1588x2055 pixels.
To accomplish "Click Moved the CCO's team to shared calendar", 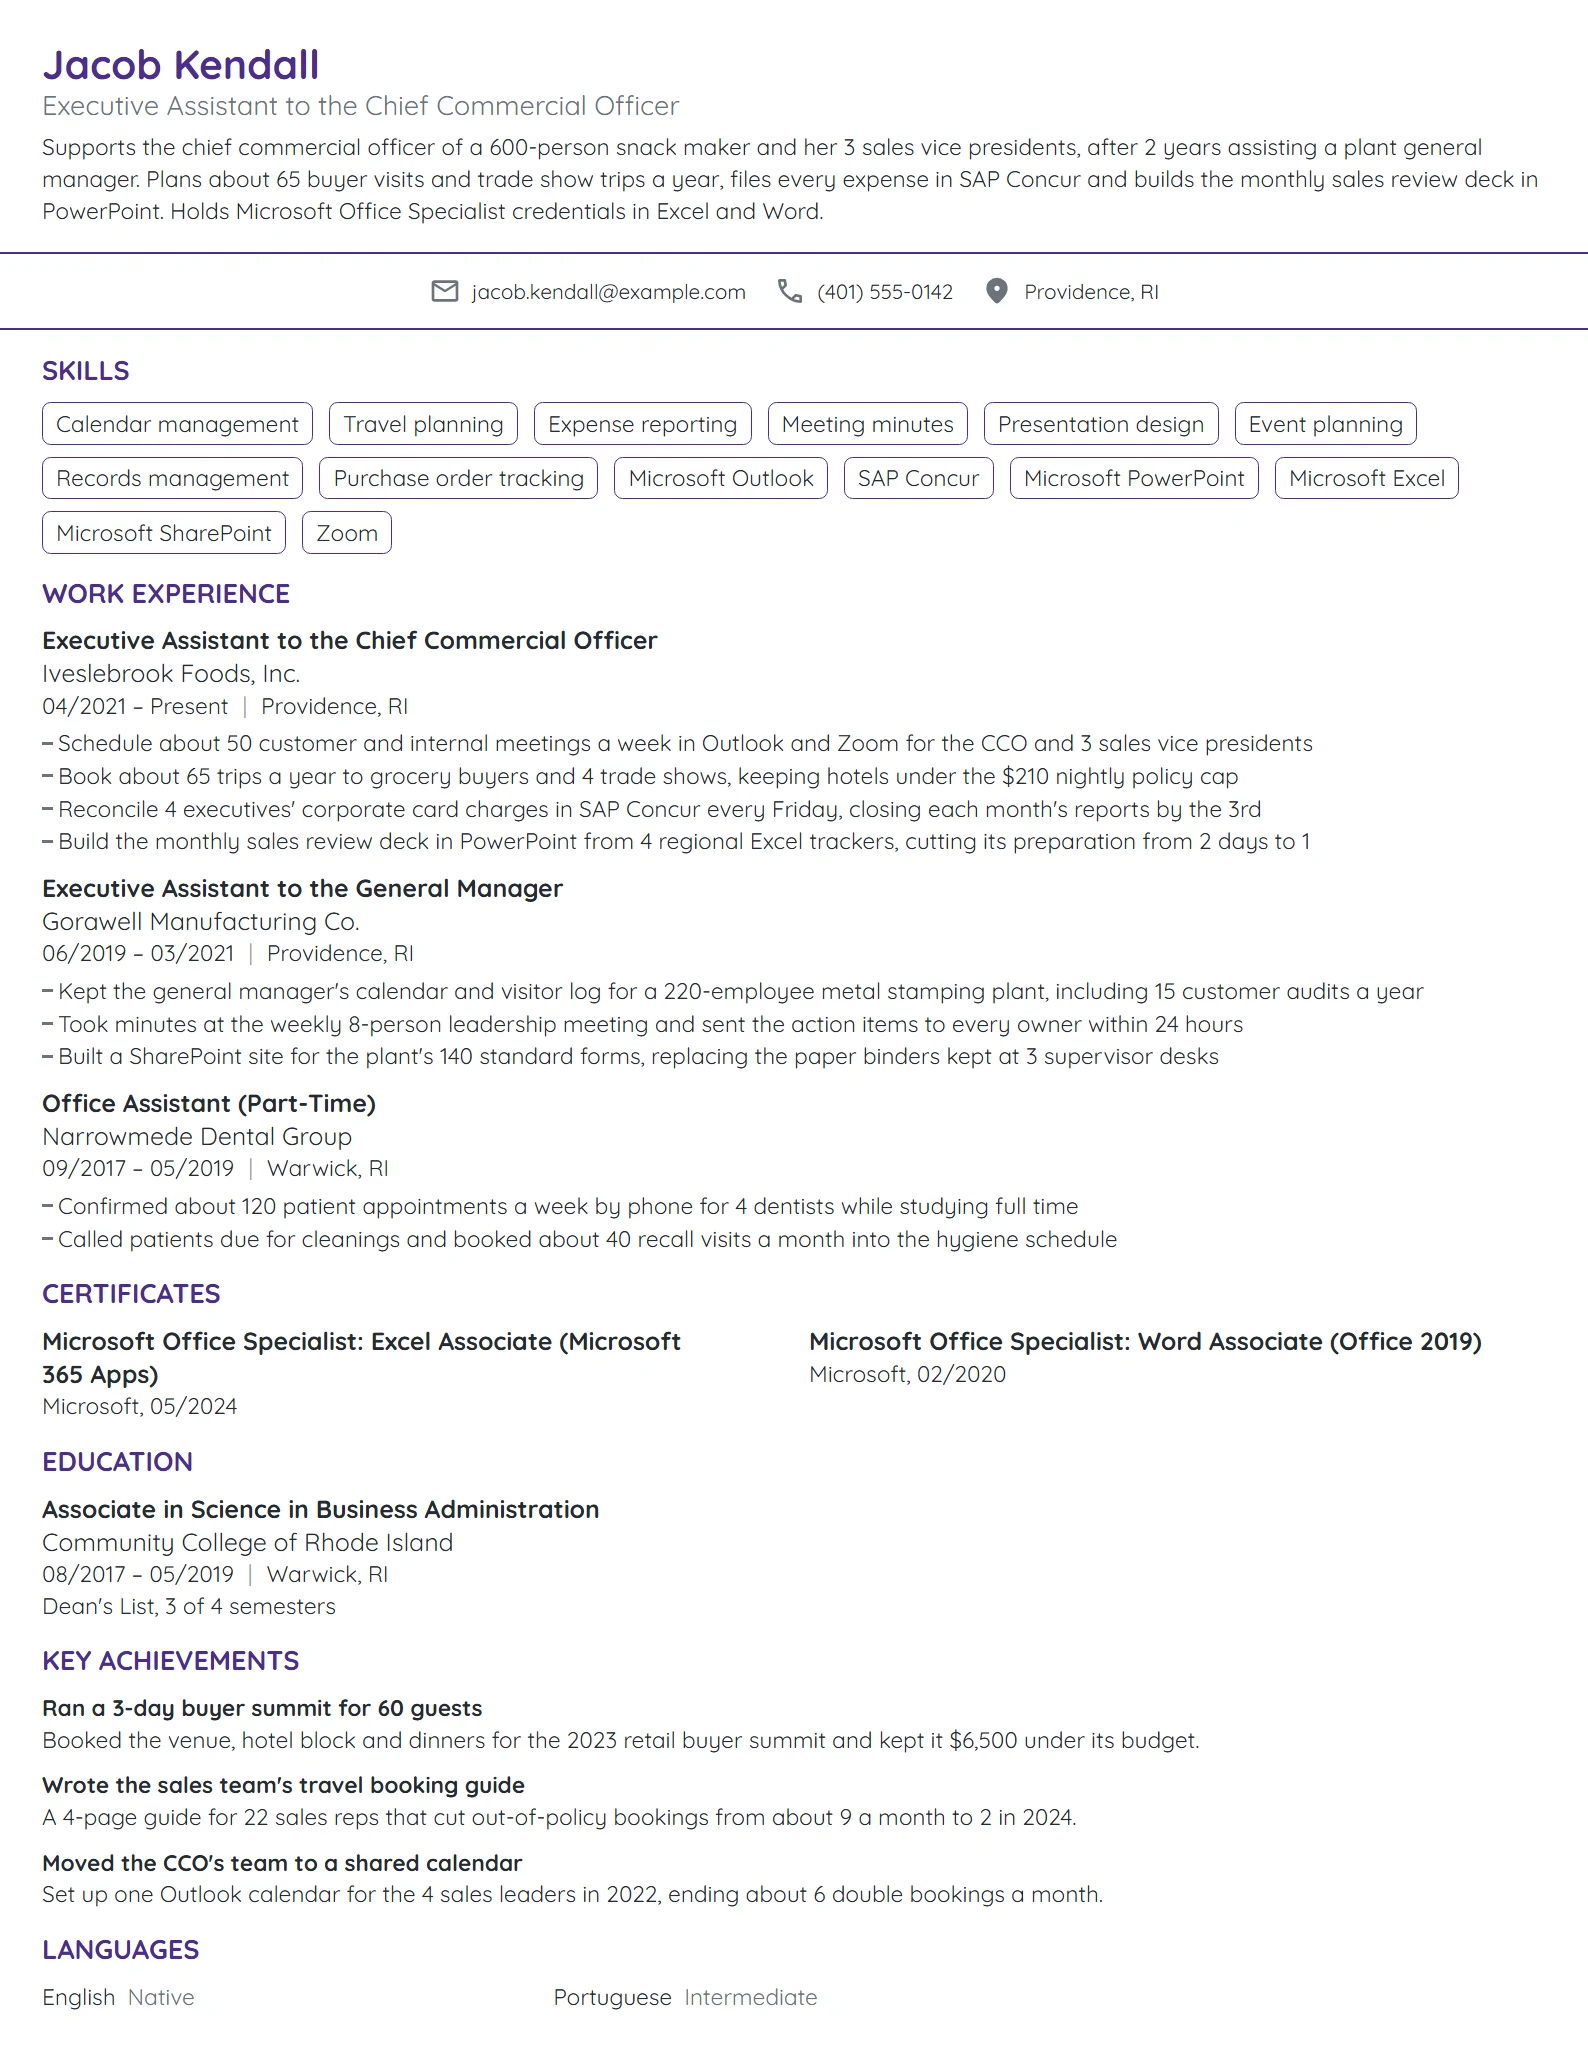I will click(x=282, y=1864).
